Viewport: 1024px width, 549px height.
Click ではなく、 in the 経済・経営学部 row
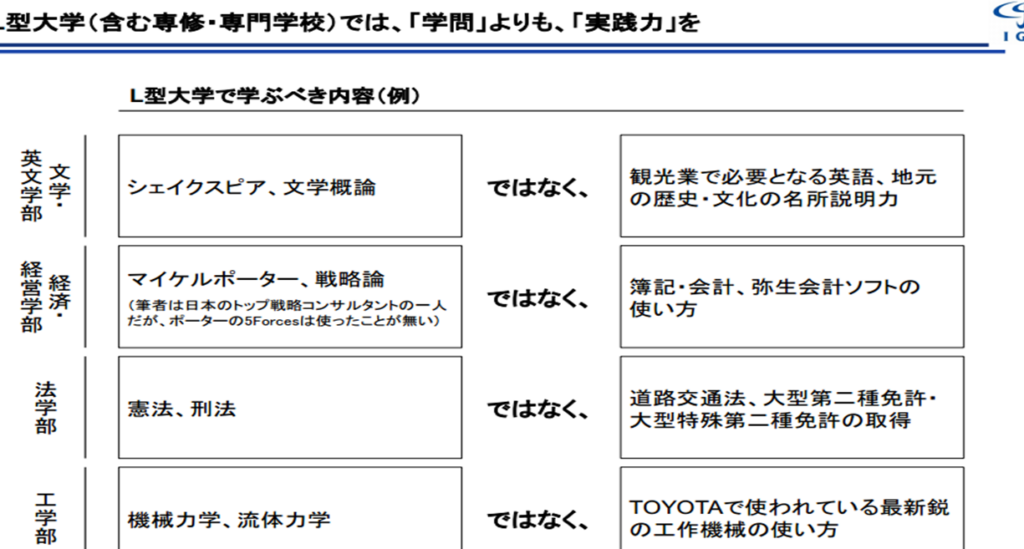538,298
